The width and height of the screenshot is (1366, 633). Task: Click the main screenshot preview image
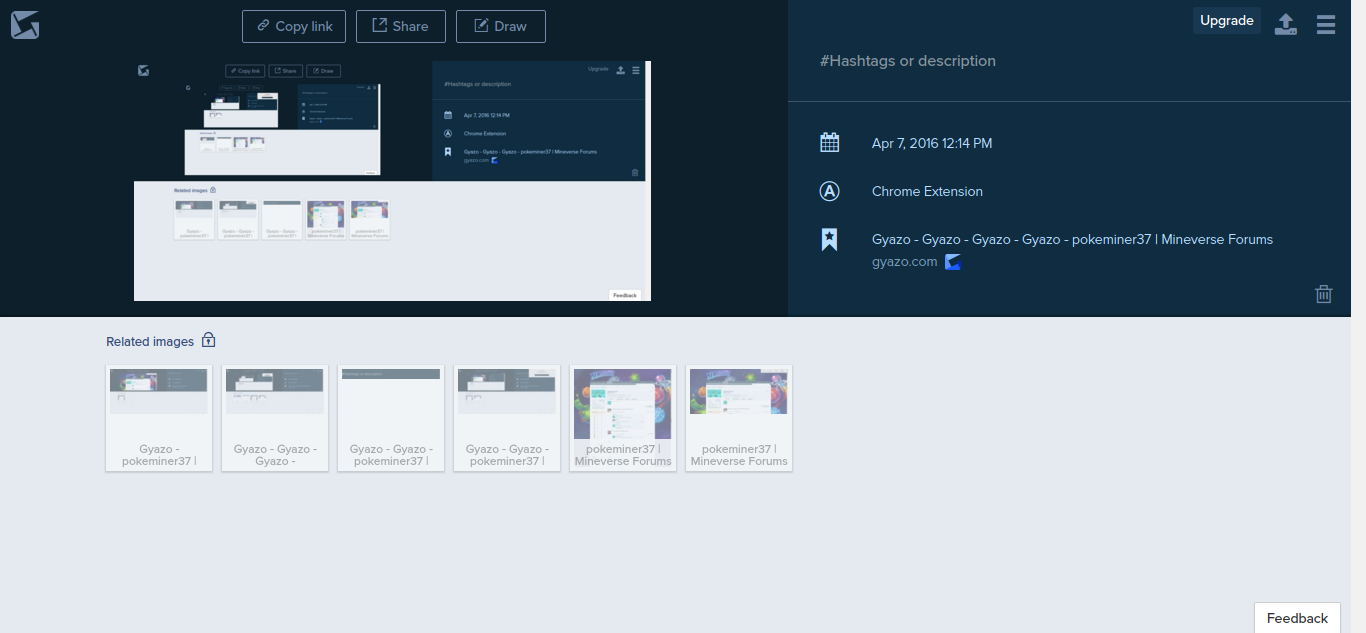click(x=392, y=180)
